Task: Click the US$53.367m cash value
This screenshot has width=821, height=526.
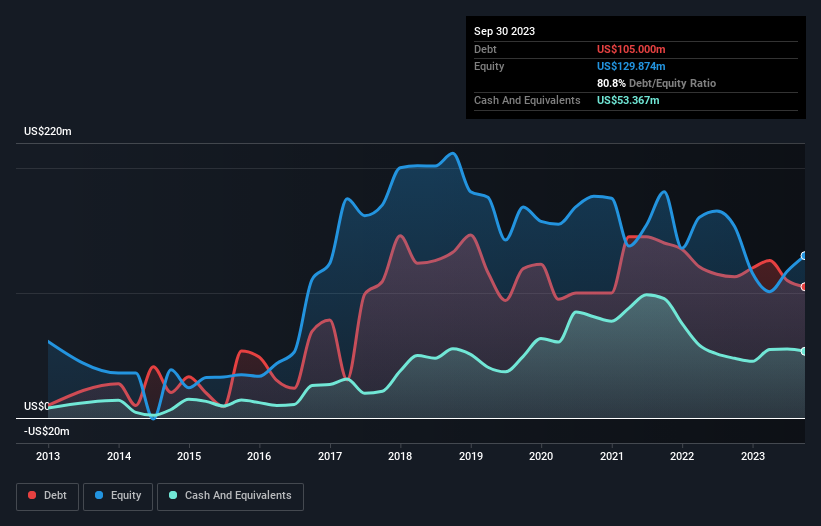Action: (628, 100)
